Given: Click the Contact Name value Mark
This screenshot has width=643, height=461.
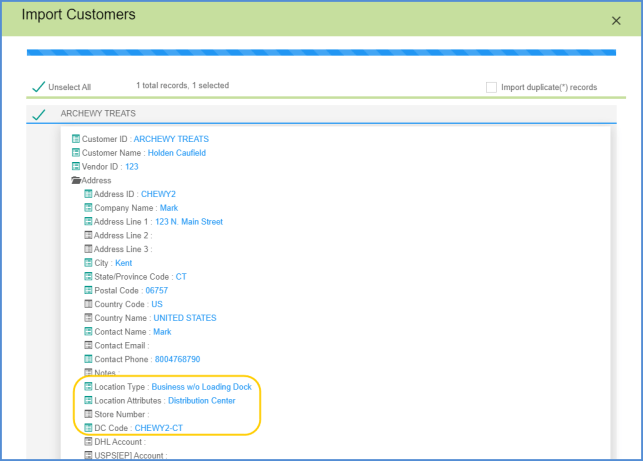Looking at the screenshot, I should (x=162, y=331).
